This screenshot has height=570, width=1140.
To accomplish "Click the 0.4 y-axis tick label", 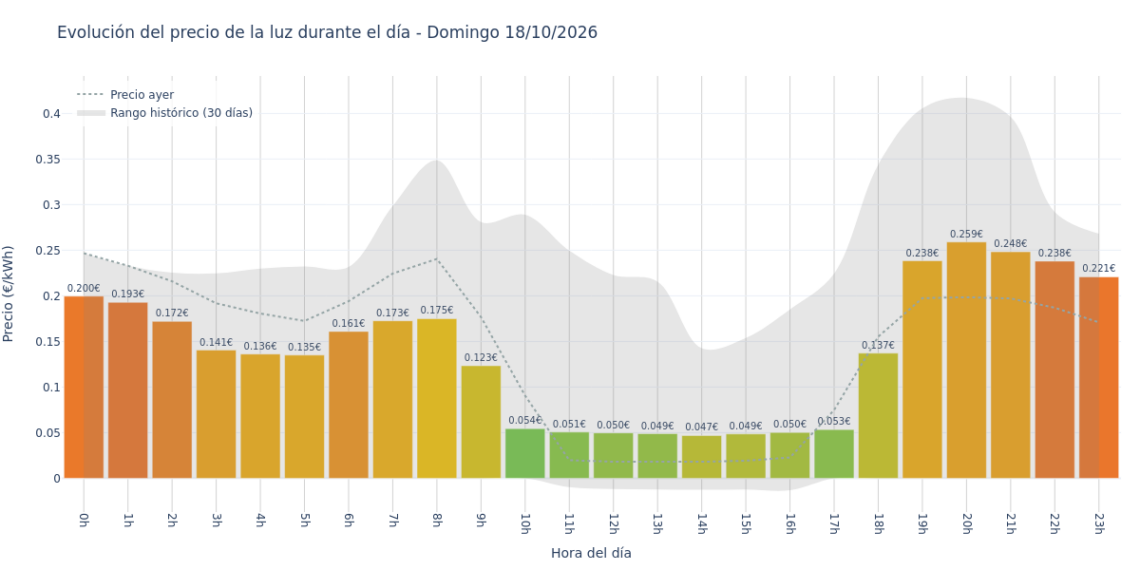I will [50, 113].
